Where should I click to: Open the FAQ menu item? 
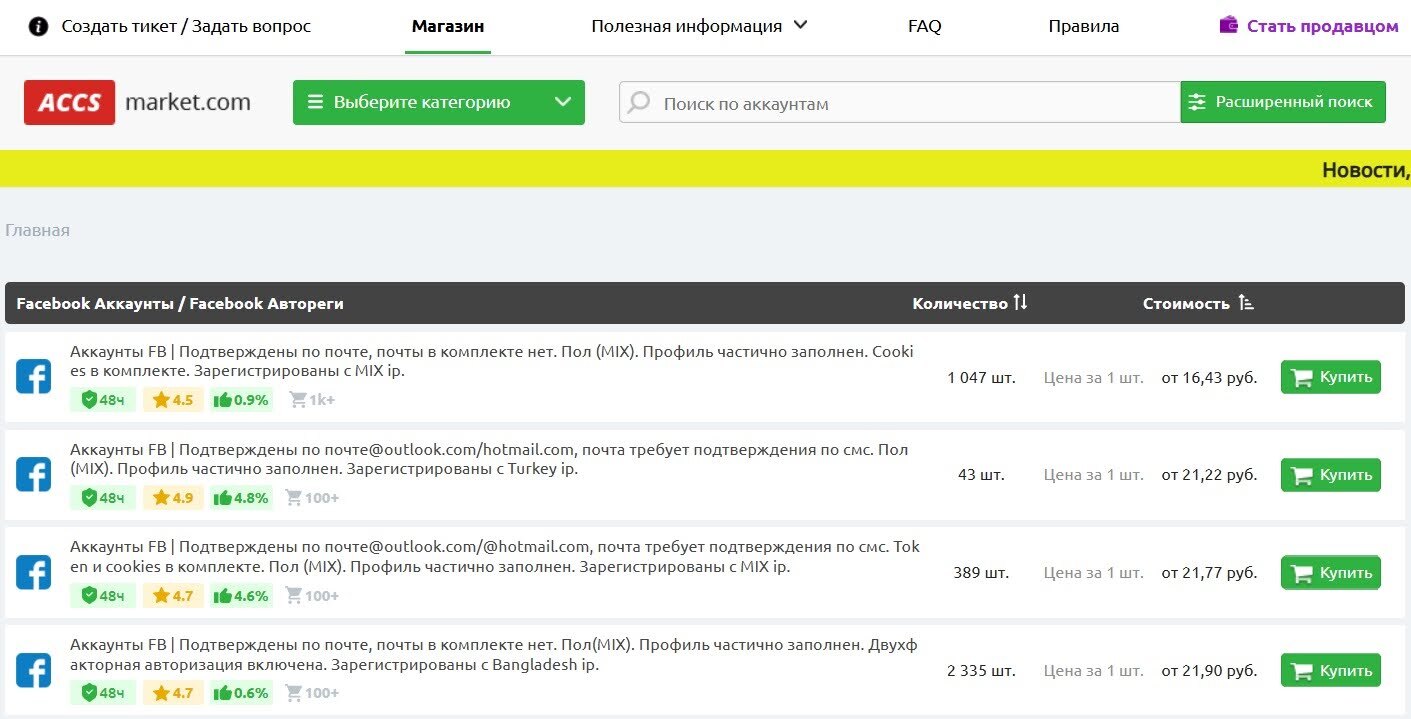(x=923, y=26)
